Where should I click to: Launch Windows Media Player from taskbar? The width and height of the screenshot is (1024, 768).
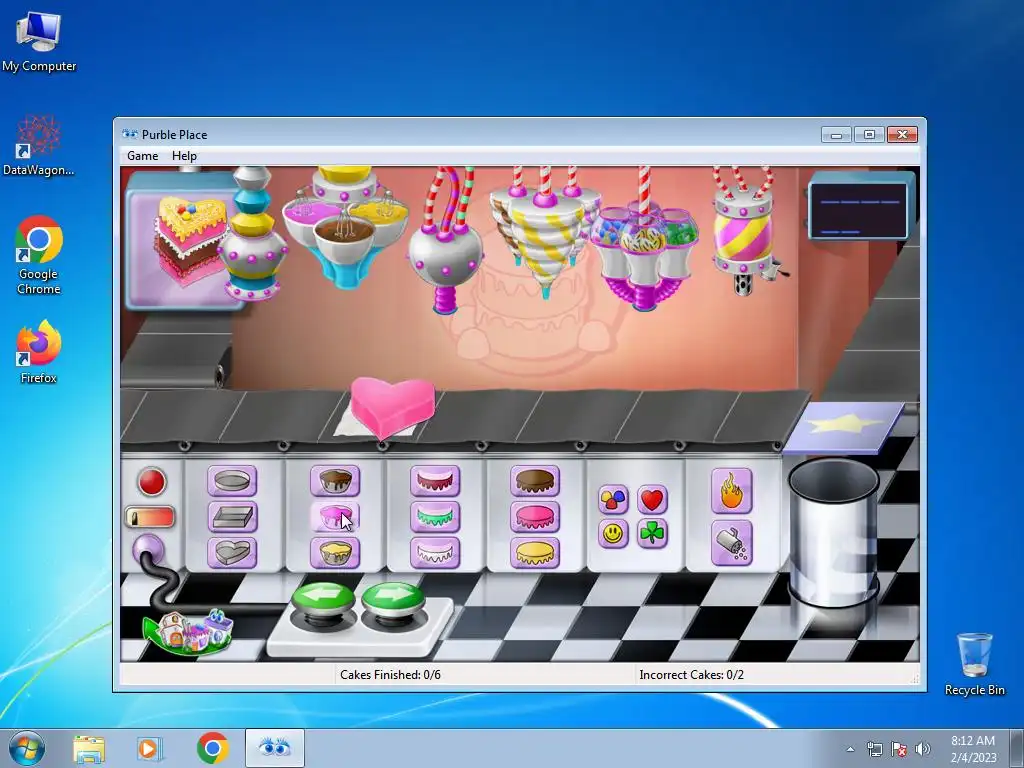pyautogui.click(x=149, y=749)
